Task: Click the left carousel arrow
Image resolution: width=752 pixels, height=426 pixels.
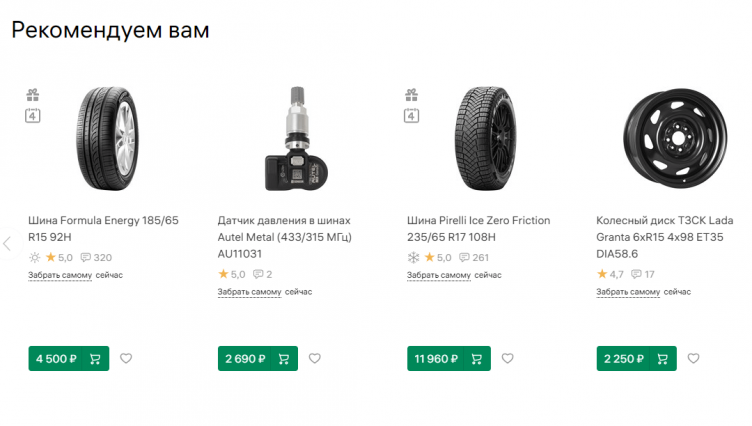Action: (x=7, y=243)
